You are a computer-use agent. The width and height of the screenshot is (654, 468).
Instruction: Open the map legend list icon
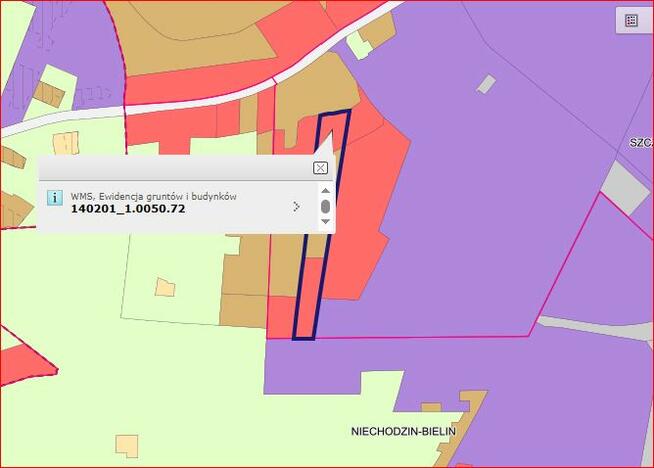pos(631,20)
